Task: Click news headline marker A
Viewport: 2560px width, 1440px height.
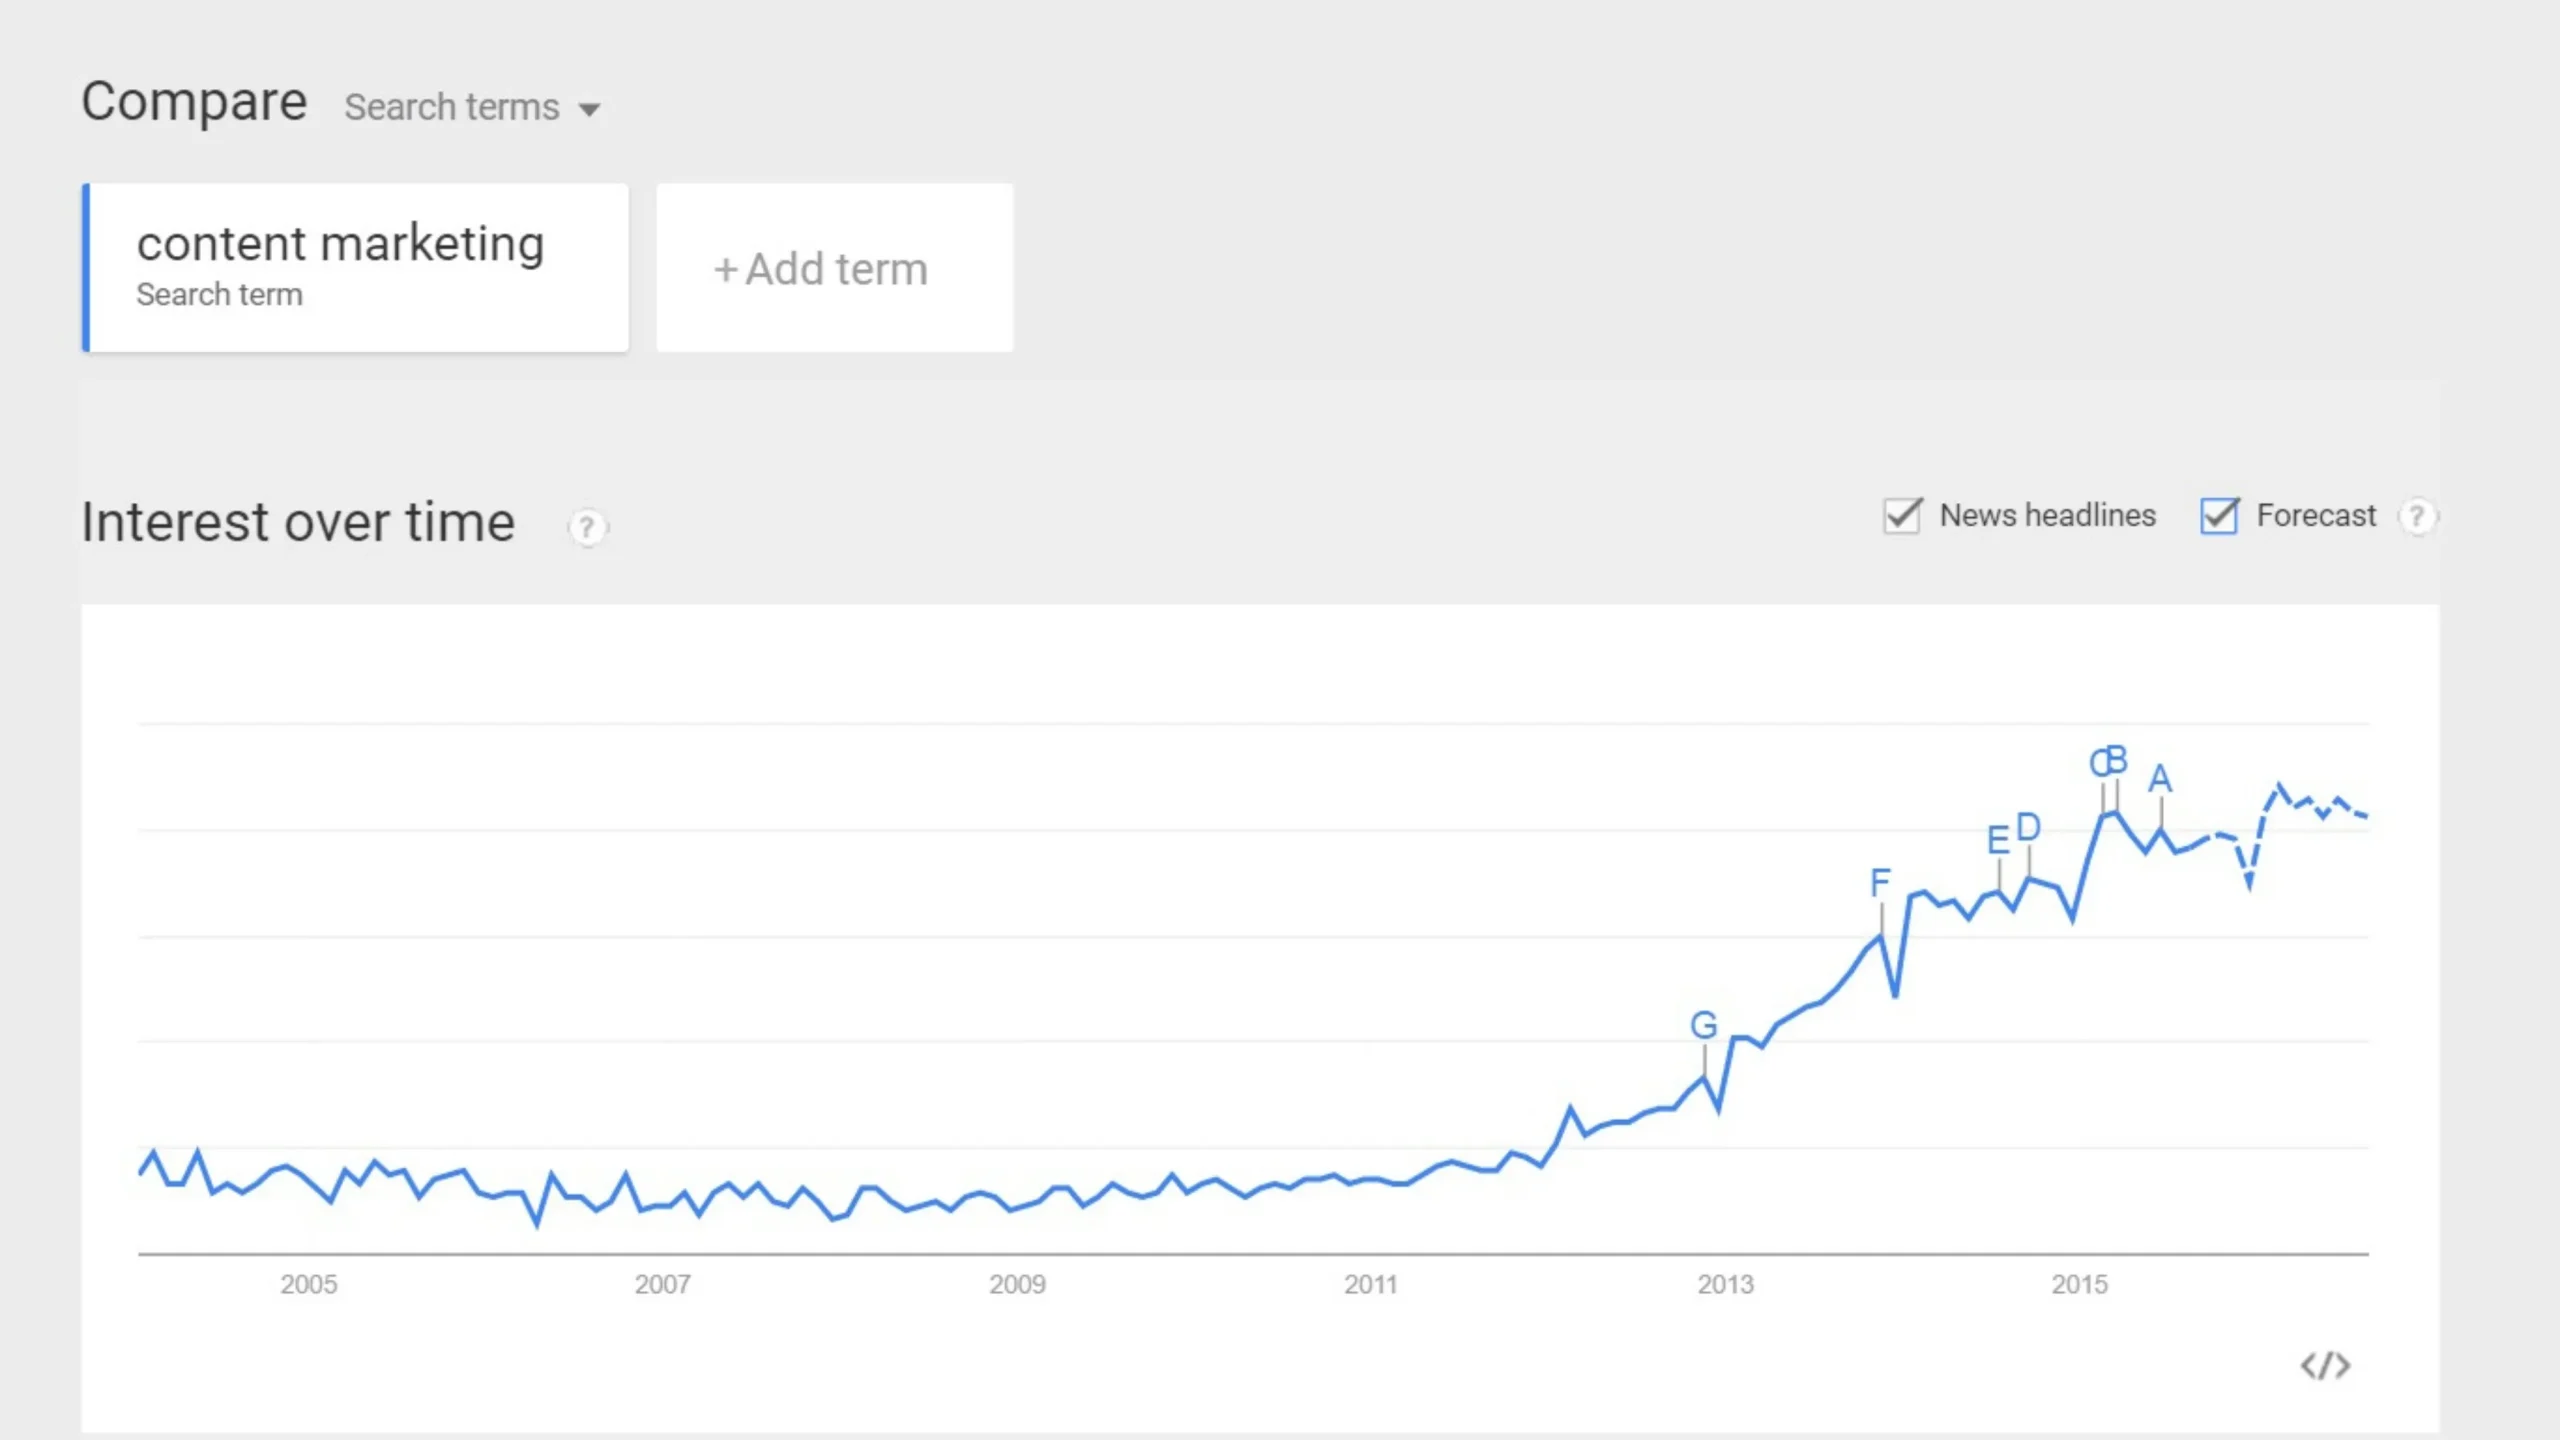Action: pos(2160,778)
